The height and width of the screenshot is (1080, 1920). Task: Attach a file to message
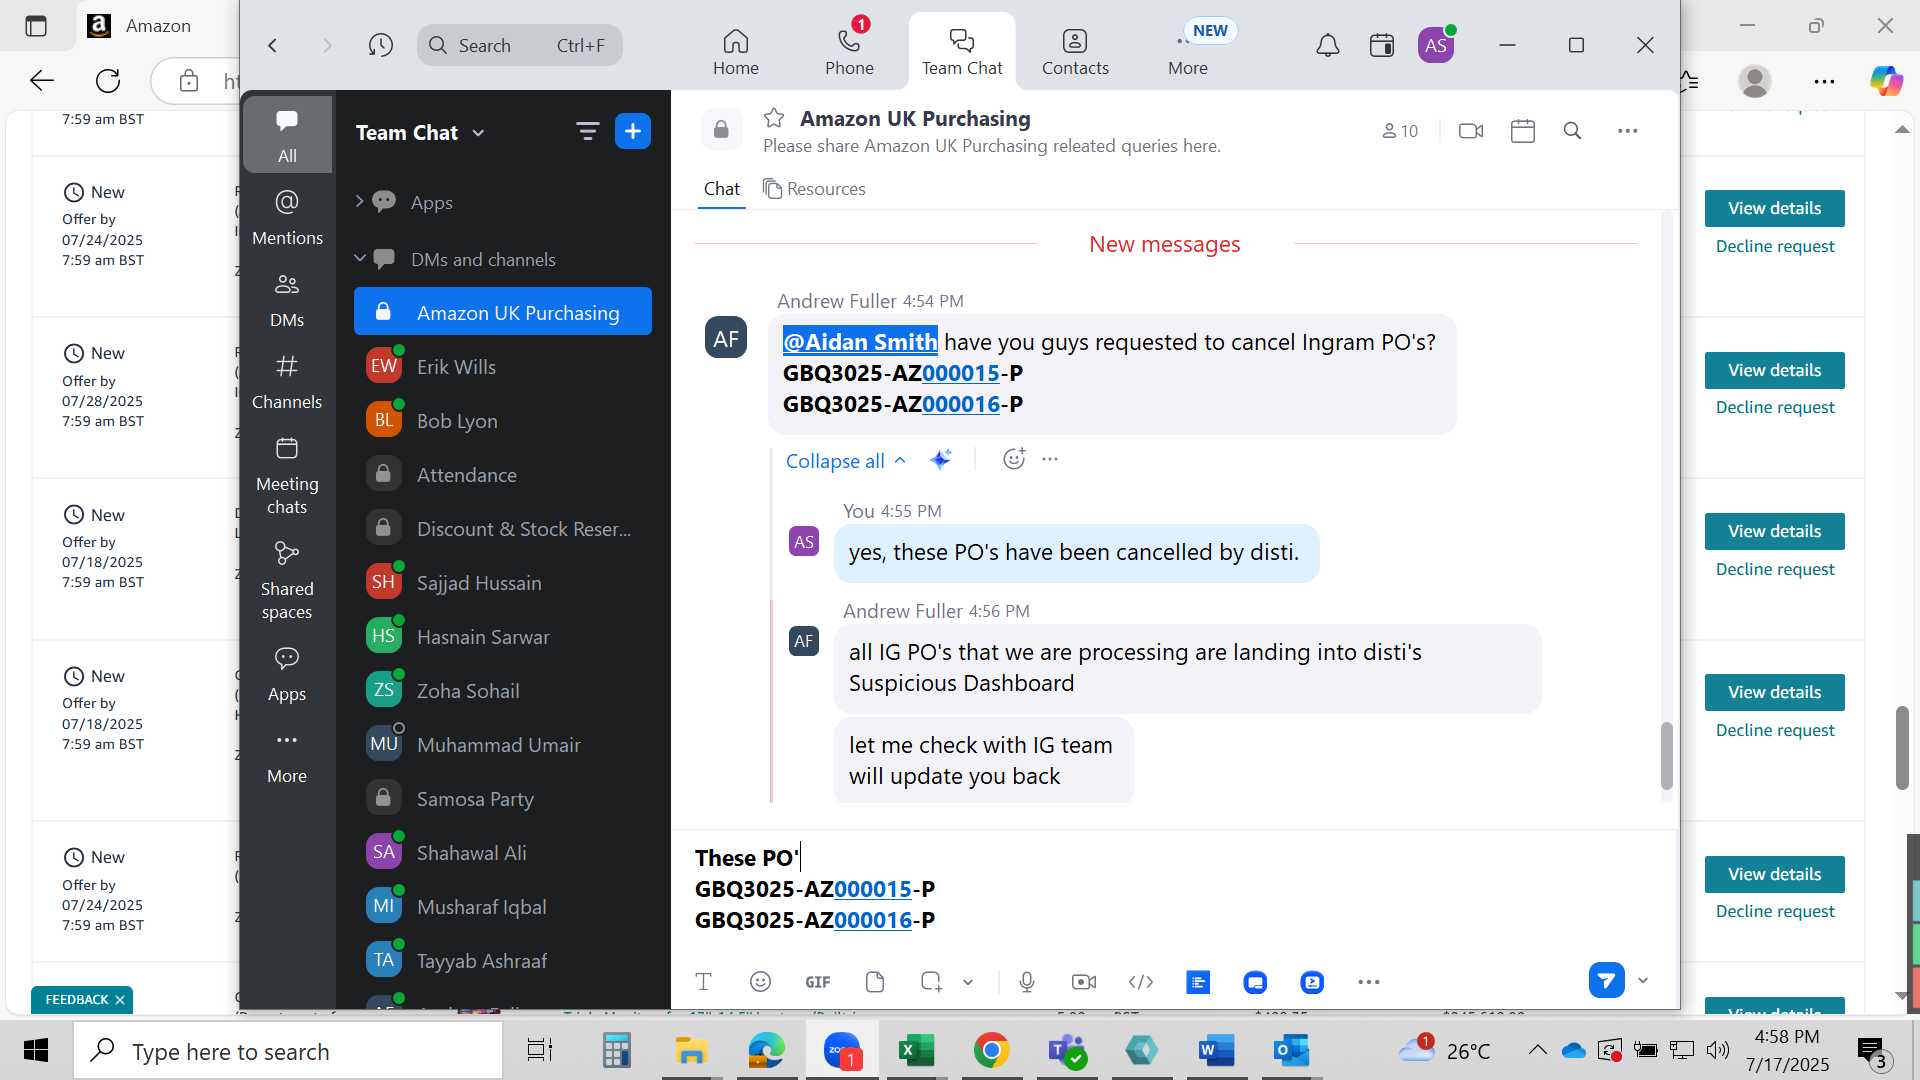point(875,982)
